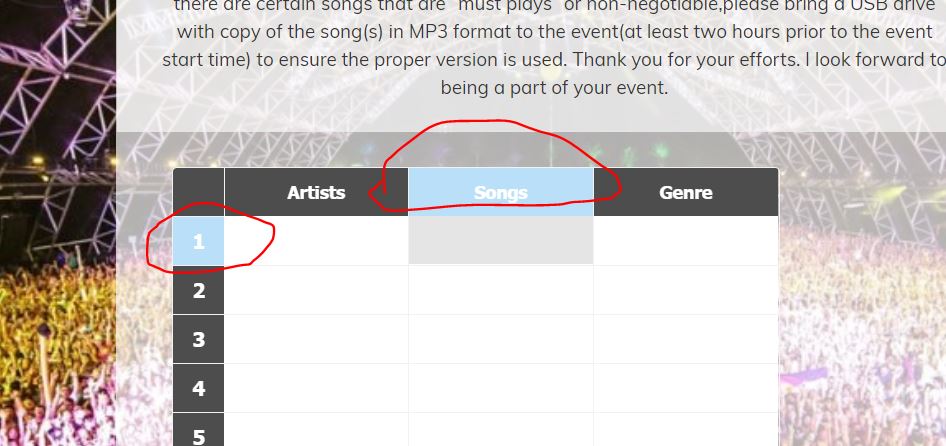This screenshot has width=946, height=446.
Task: Select row header number 4
Action: coord(198,388)
